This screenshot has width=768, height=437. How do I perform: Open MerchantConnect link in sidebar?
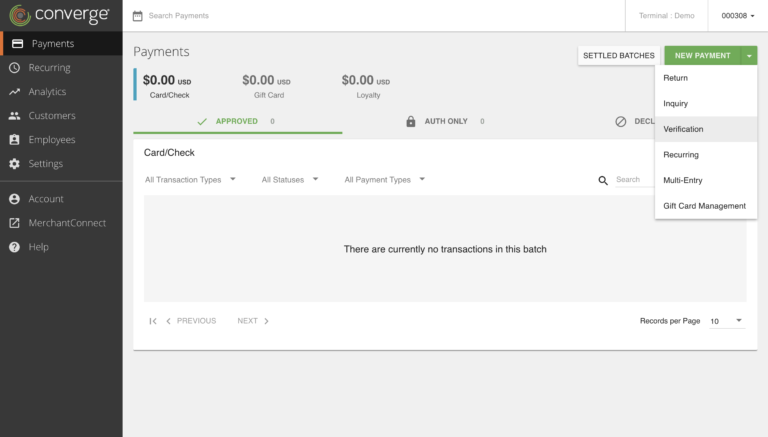[x=61, y=223]
